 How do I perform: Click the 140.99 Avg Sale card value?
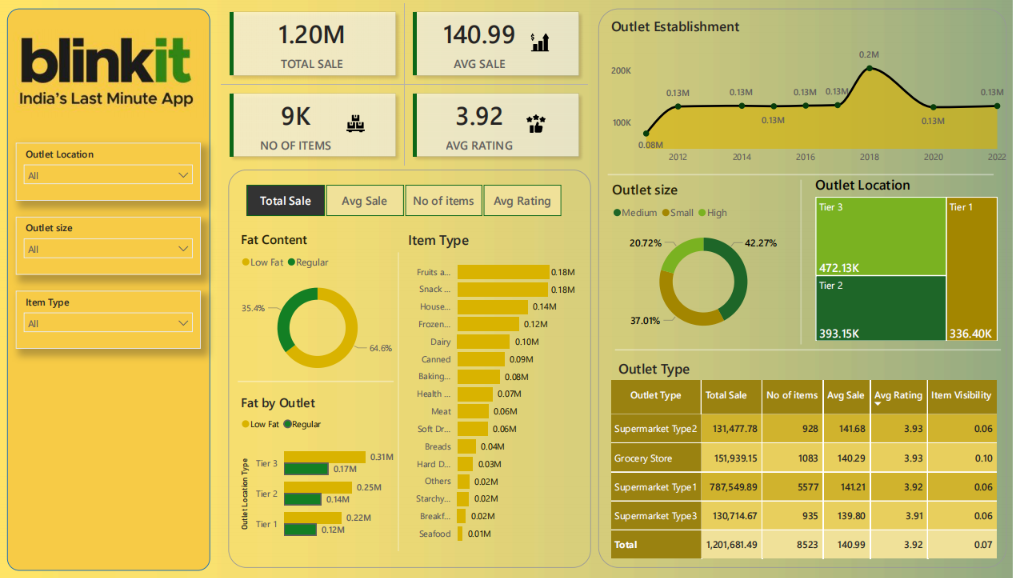(479, 35)
